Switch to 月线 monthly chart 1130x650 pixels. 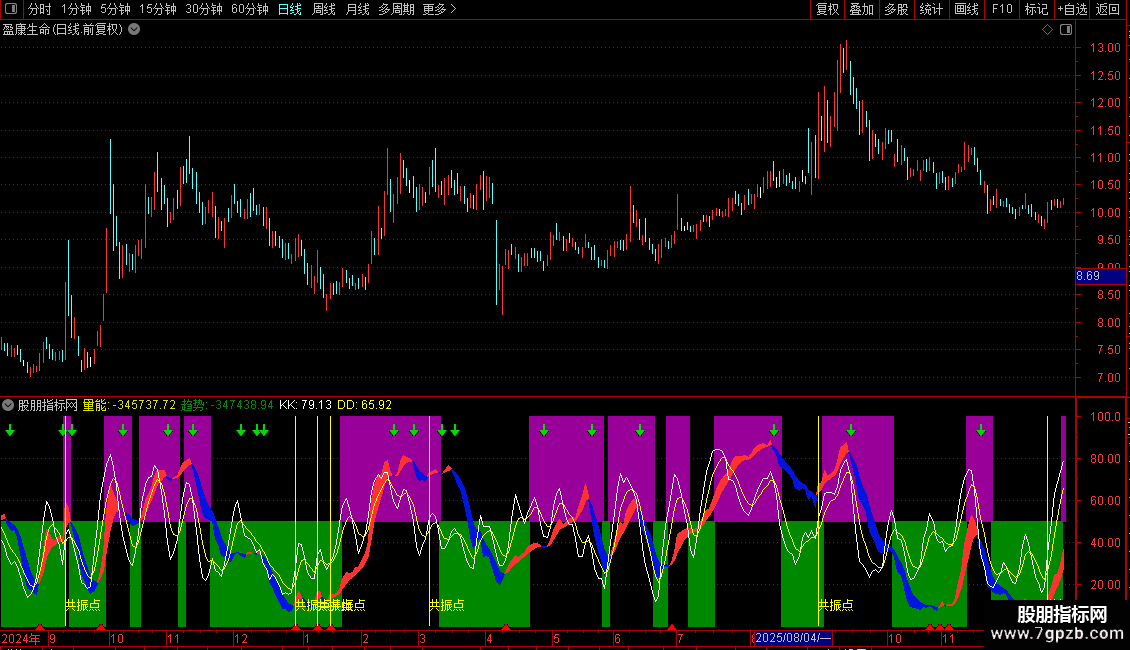coord(357,9)
